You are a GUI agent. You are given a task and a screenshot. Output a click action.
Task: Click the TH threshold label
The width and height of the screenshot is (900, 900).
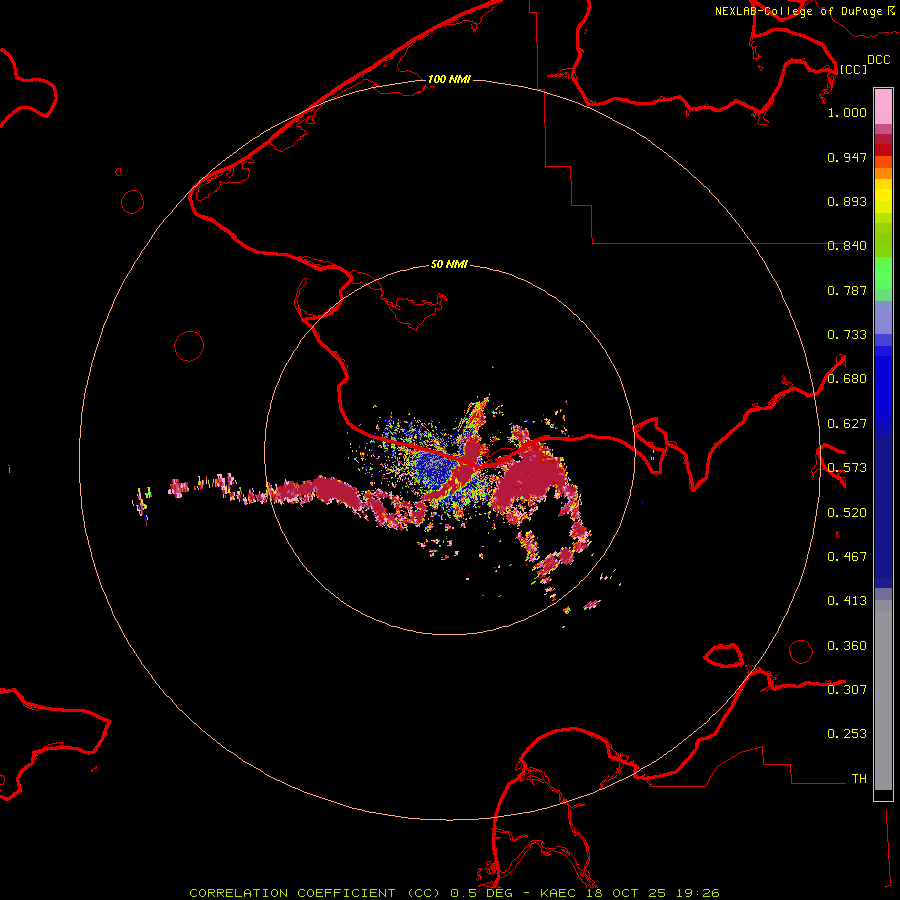pyautogui.click(x=859, y=779)
